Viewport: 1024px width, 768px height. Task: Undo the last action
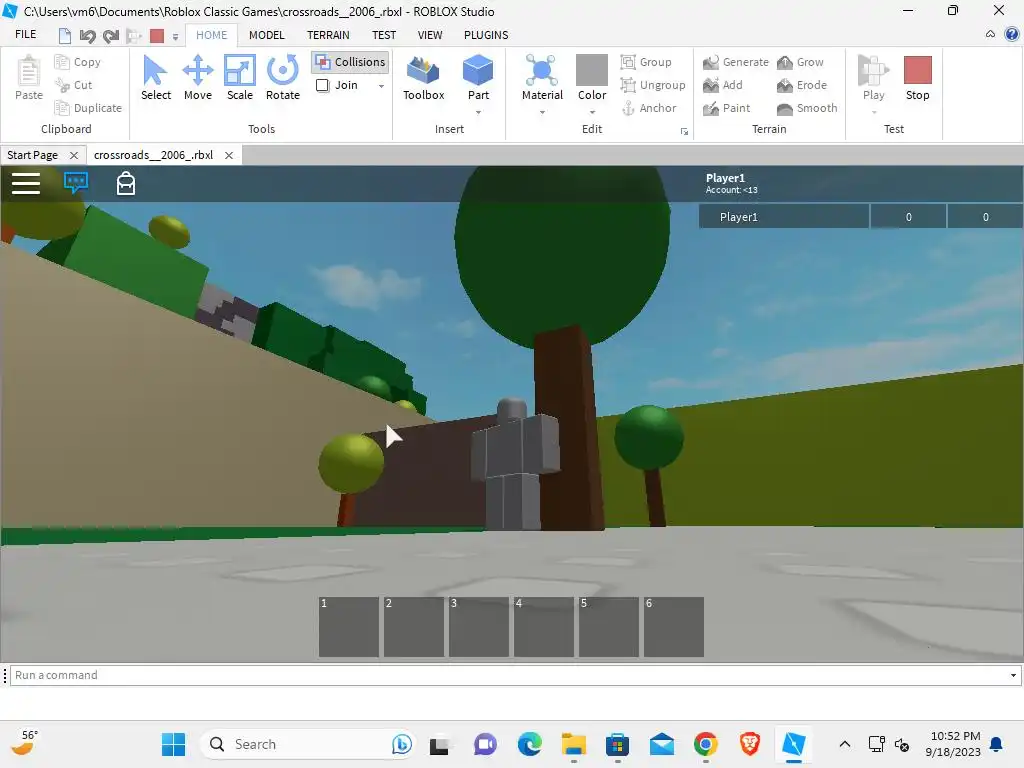pyautogui.click(x=87, y=36)
